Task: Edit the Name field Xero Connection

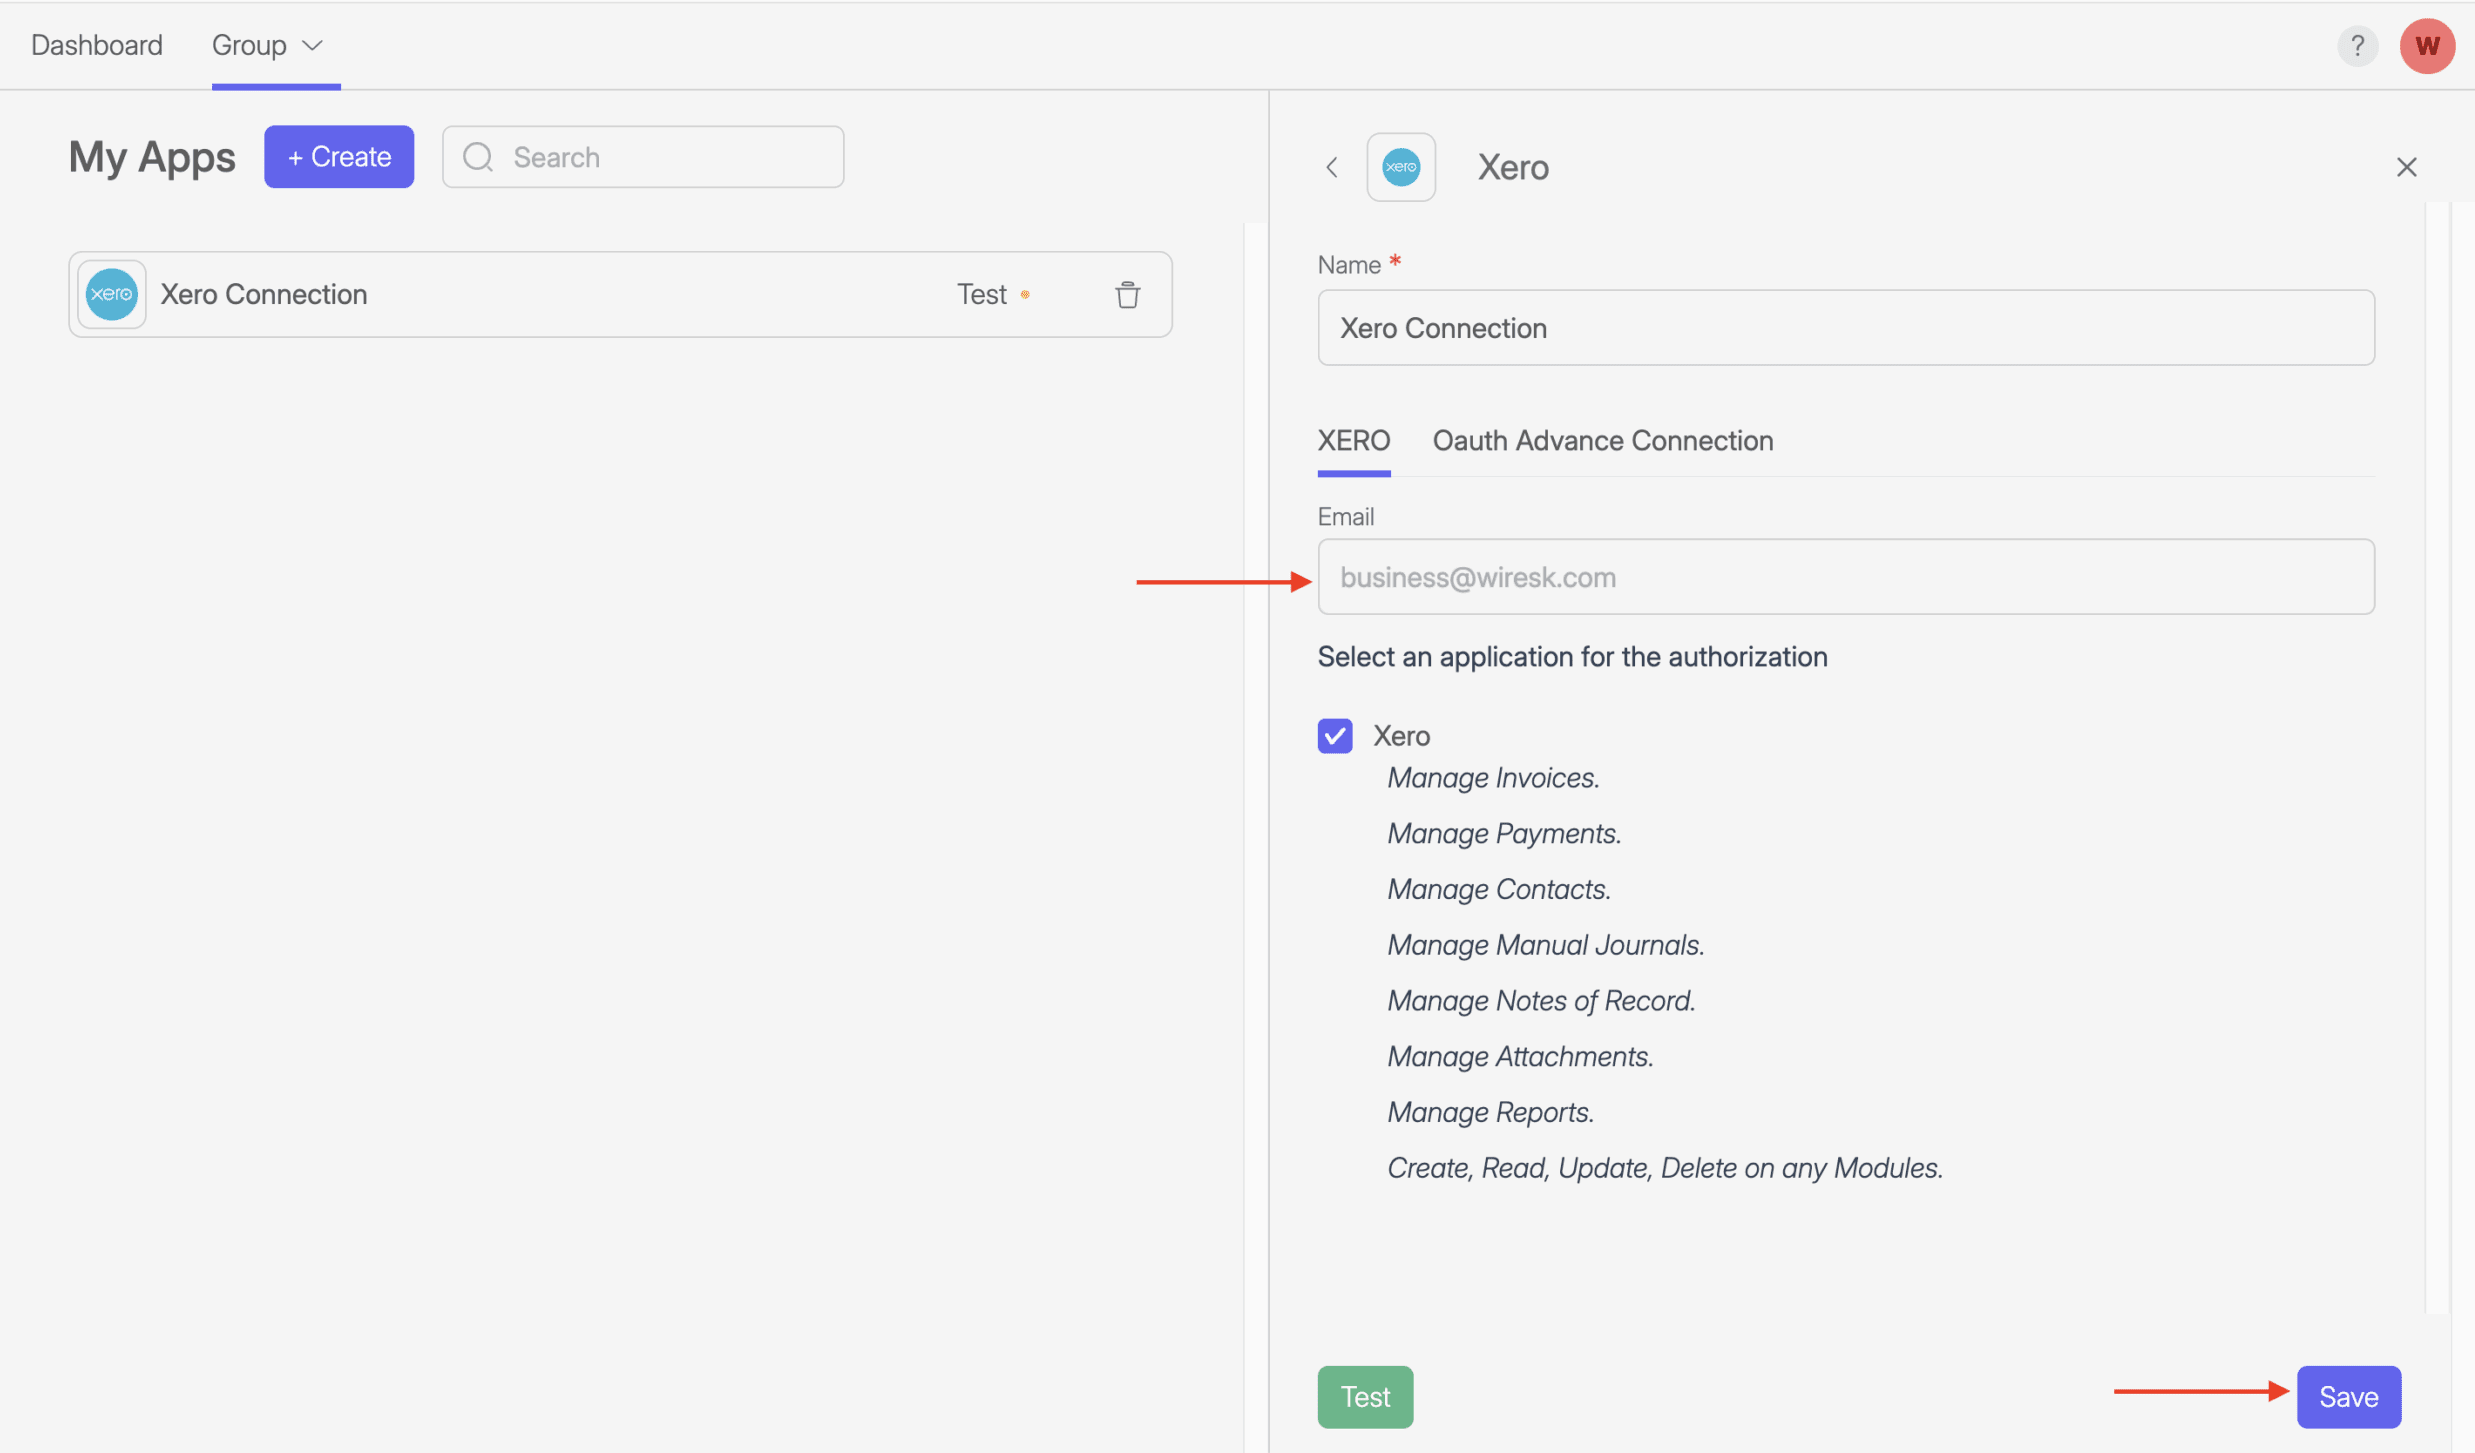Action: [x=1845, y=328]
